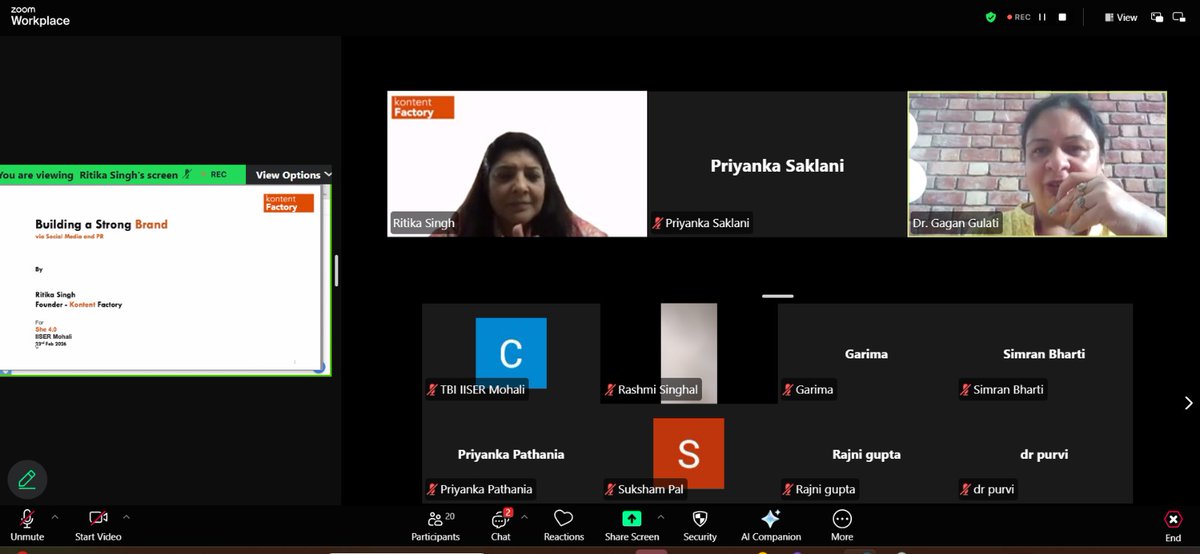This screenshot has width=1200, height=554.
Task: Click the shared screen panel resize handle
Action: 336,270
